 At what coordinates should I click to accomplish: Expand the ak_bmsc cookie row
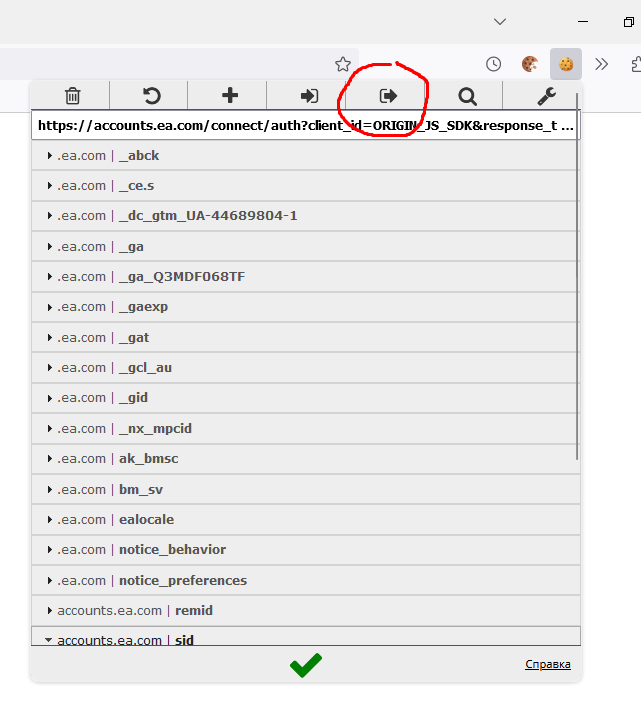306,459
